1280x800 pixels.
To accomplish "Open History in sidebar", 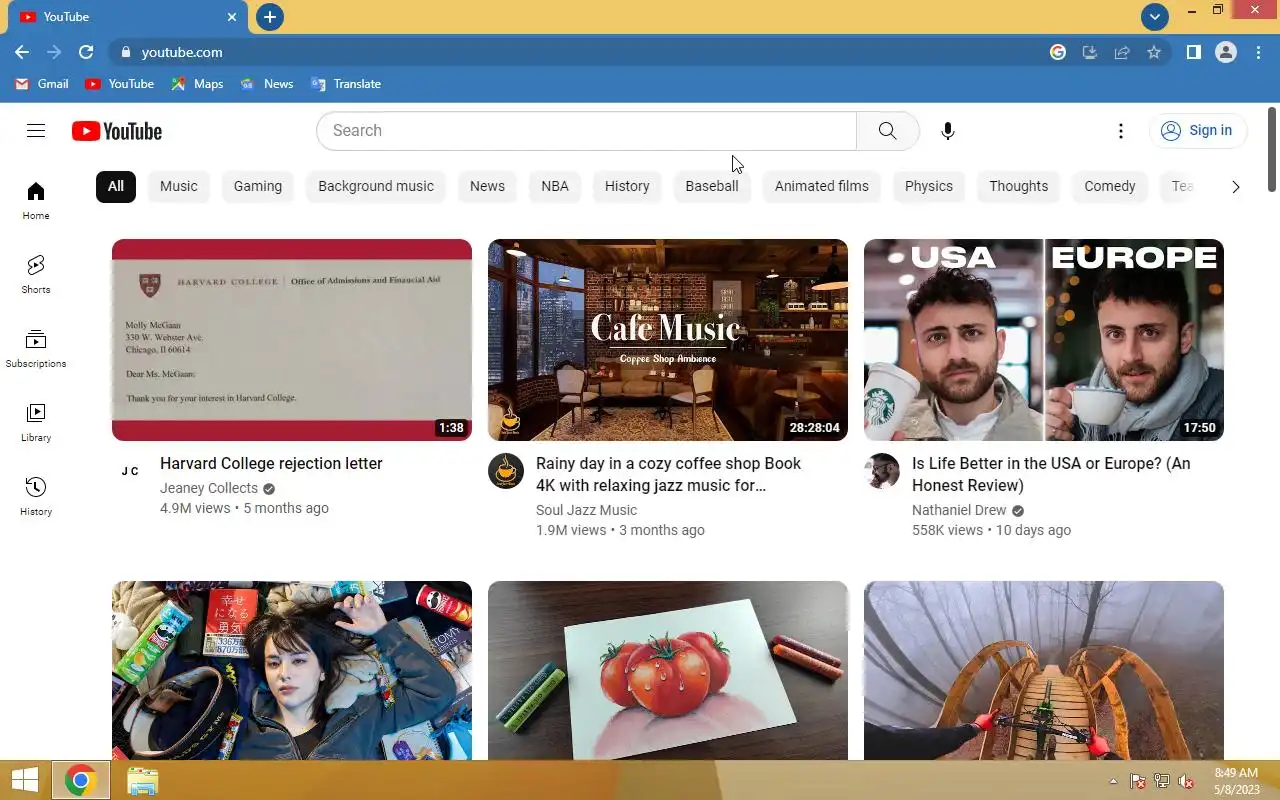I will coord(36,496).
